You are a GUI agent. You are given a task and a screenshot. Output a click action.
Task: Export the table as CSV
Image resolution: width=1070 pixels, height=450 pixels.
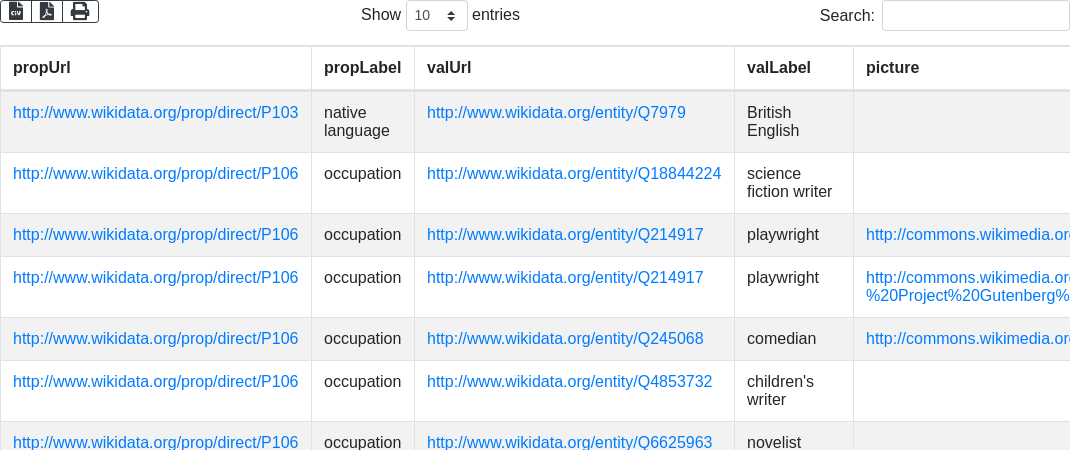click(x=15, y=11)
